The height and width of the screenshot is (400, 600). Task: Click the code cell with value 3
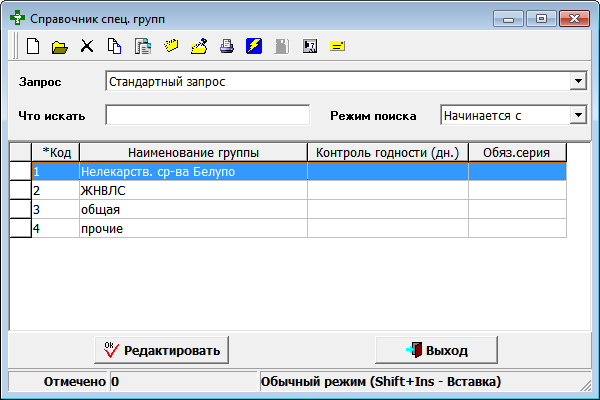pos(55,209)
